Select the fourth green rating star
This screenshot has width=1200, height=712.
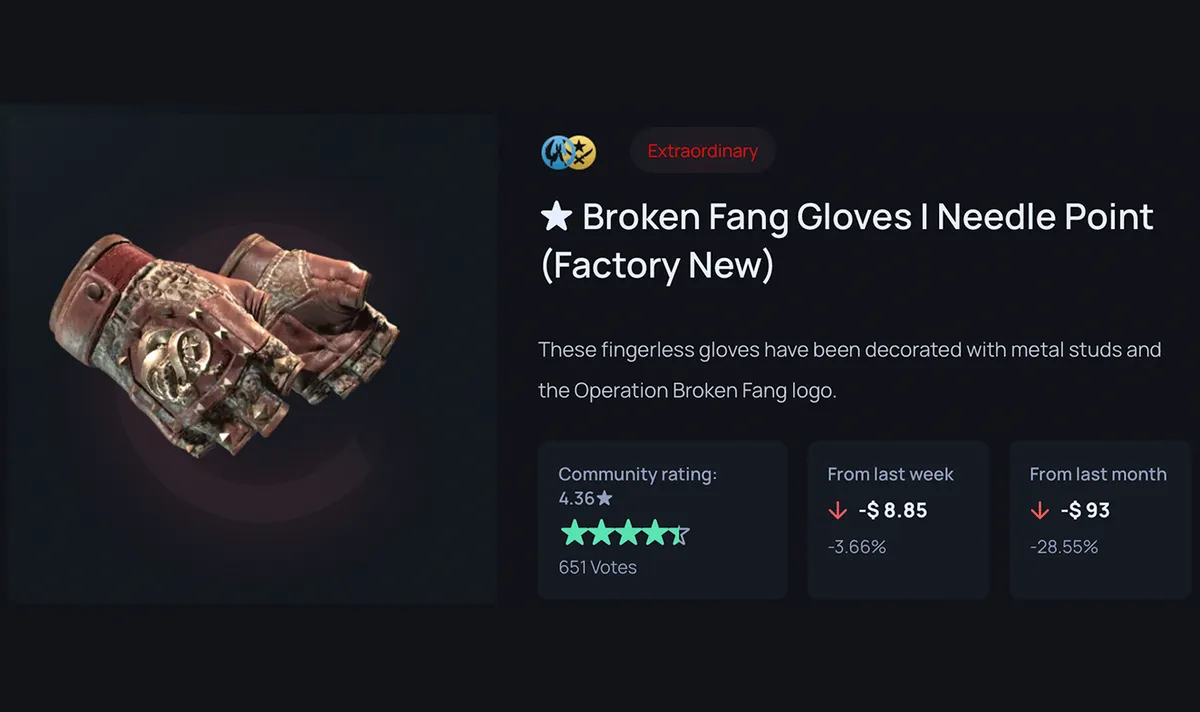tap(653, 533)
